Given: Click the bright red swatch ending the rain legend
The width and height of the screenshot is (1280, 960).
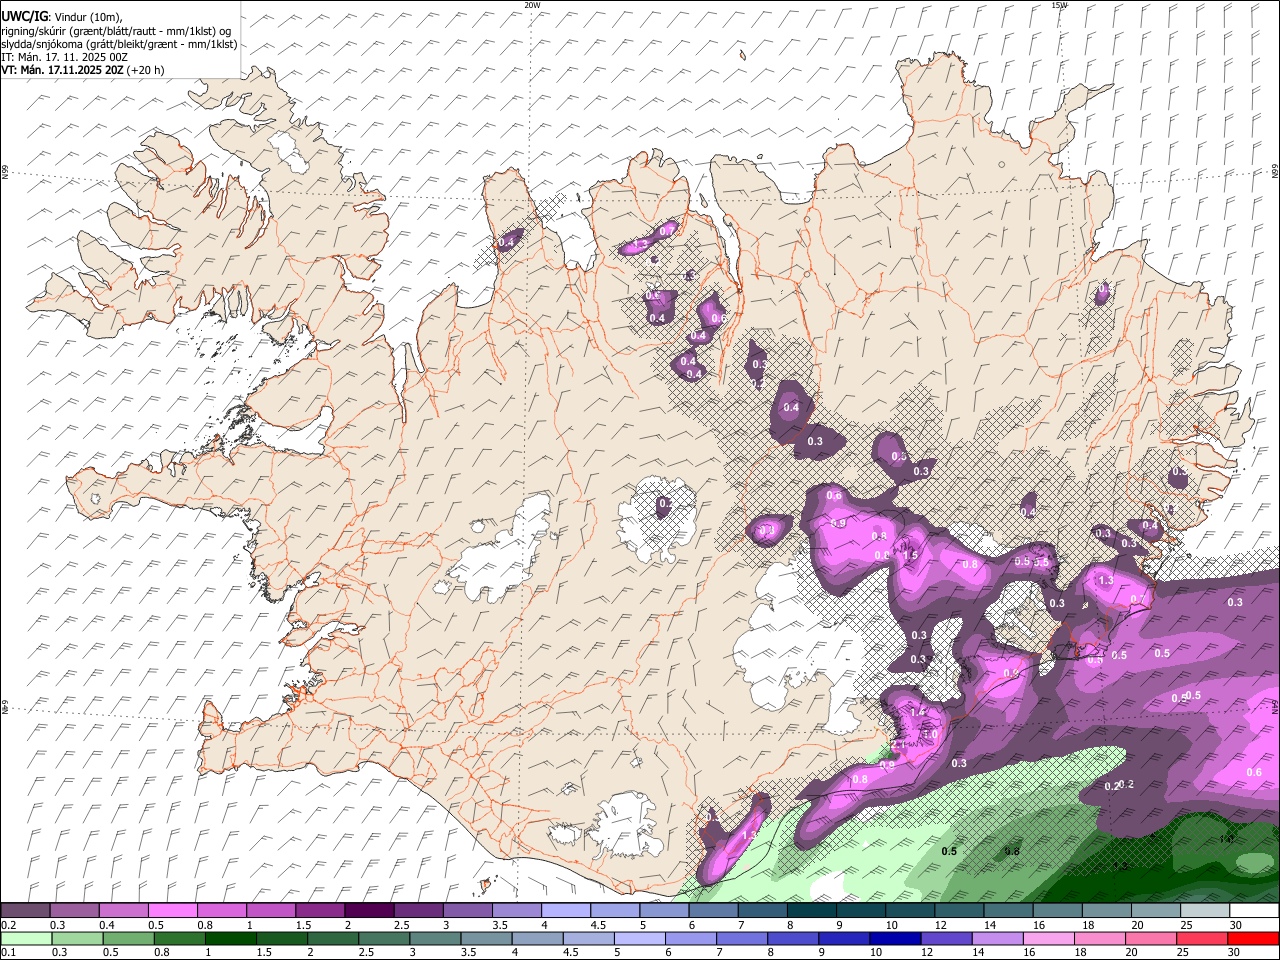Looking at the screenshot, I should click(x=1255, y=938).
